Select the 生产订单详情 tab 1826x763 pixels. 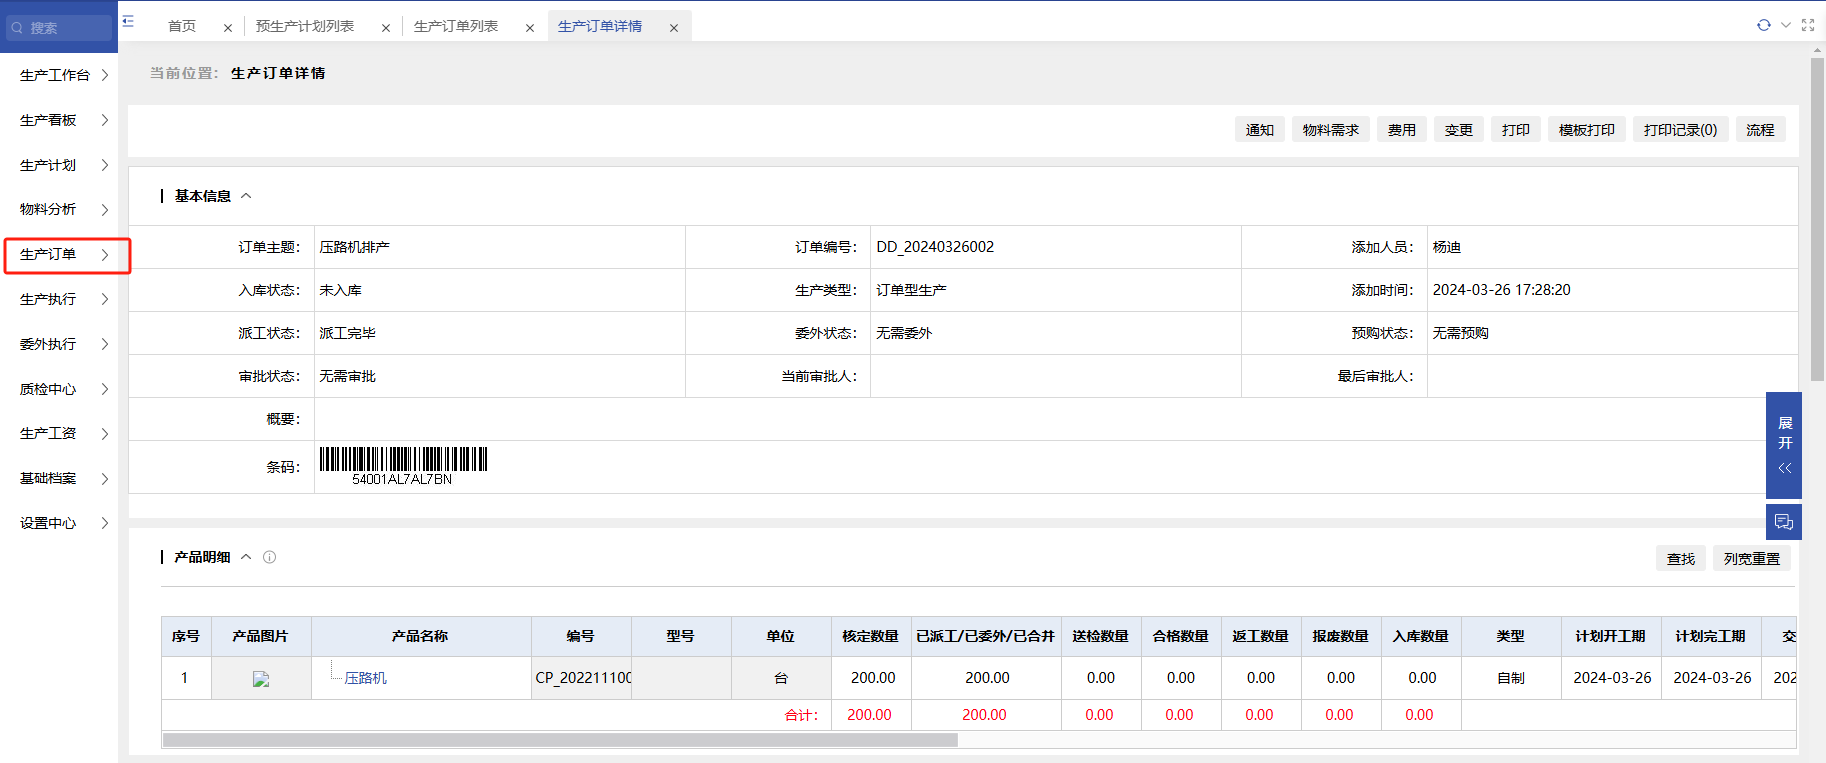[600, 26]
